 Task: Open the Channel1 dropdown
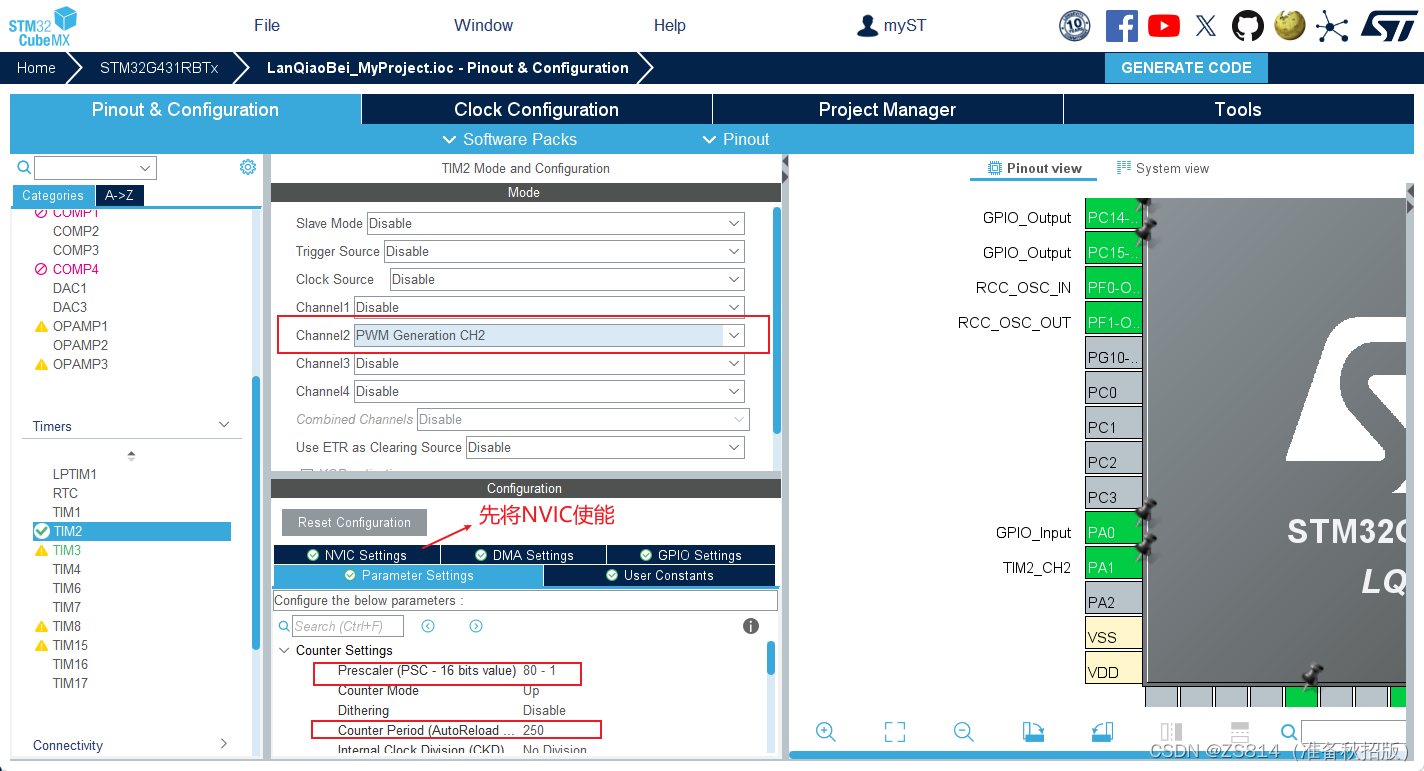click(x=550, y=307)
